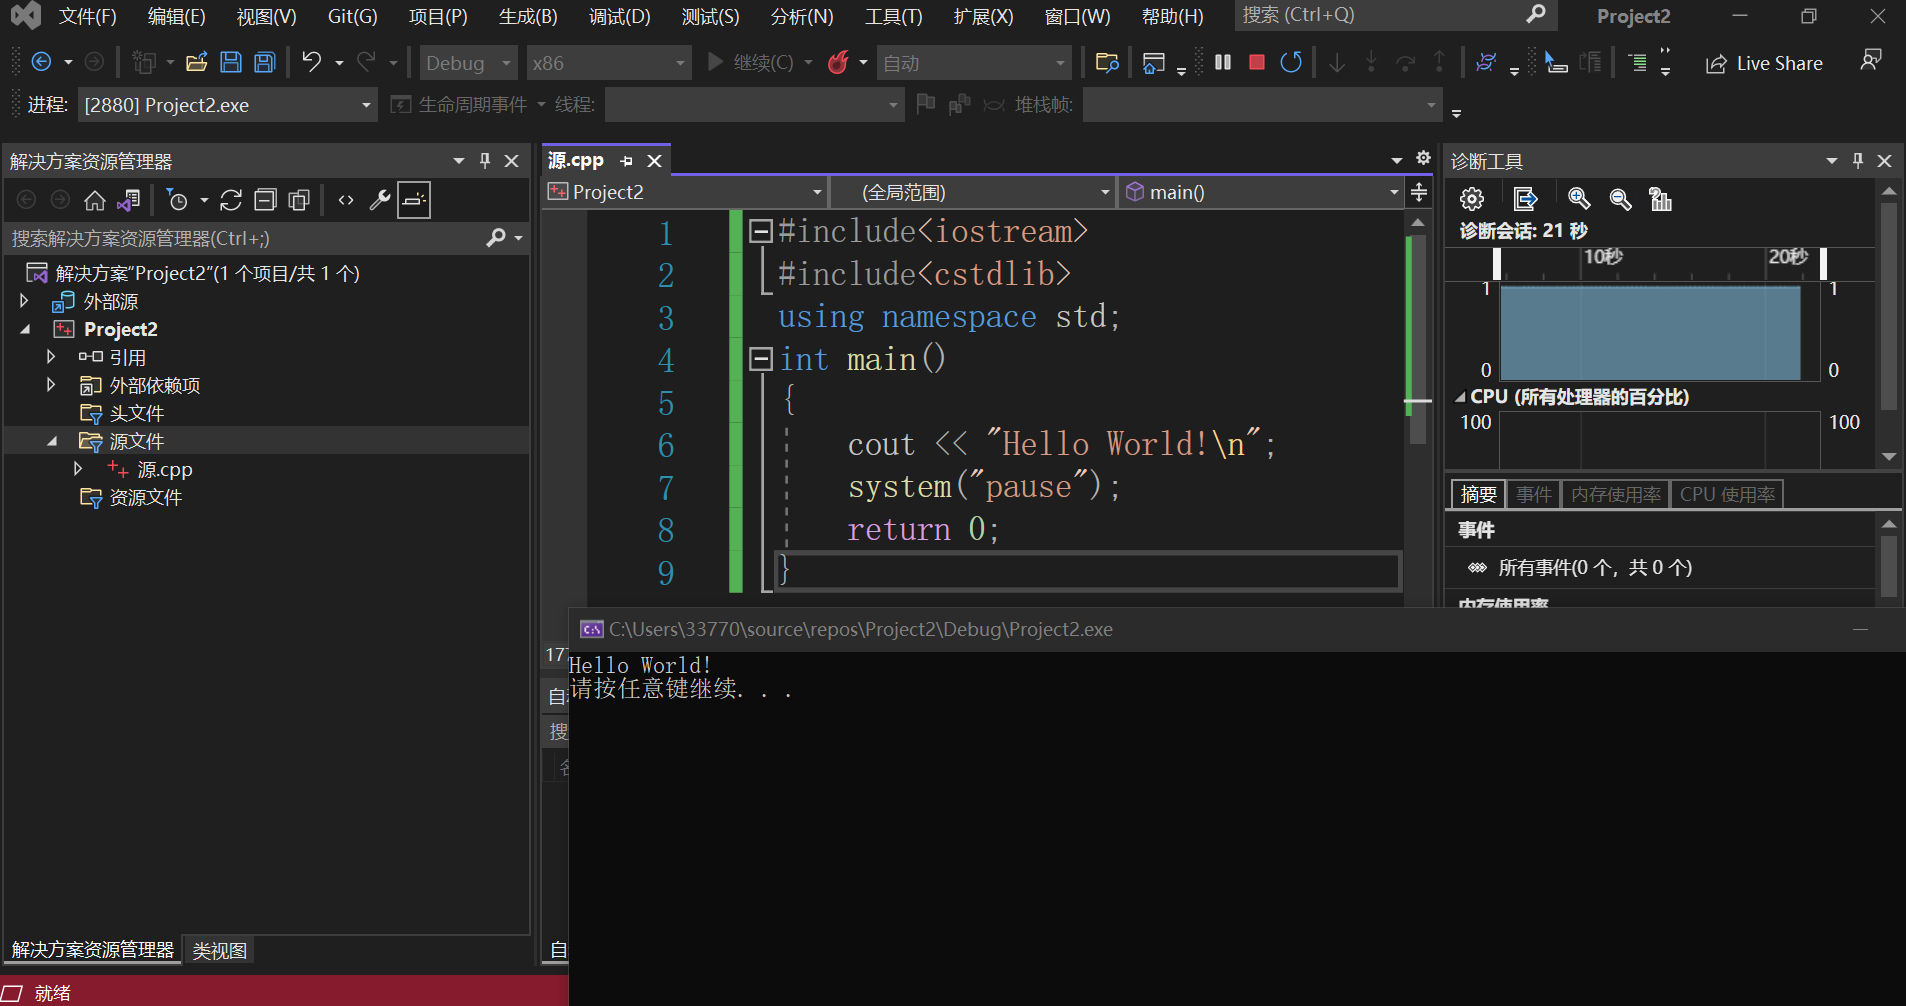Collapse the main() function code fold
Viewport: 1906px width, 1006px height.
point(761,359)
